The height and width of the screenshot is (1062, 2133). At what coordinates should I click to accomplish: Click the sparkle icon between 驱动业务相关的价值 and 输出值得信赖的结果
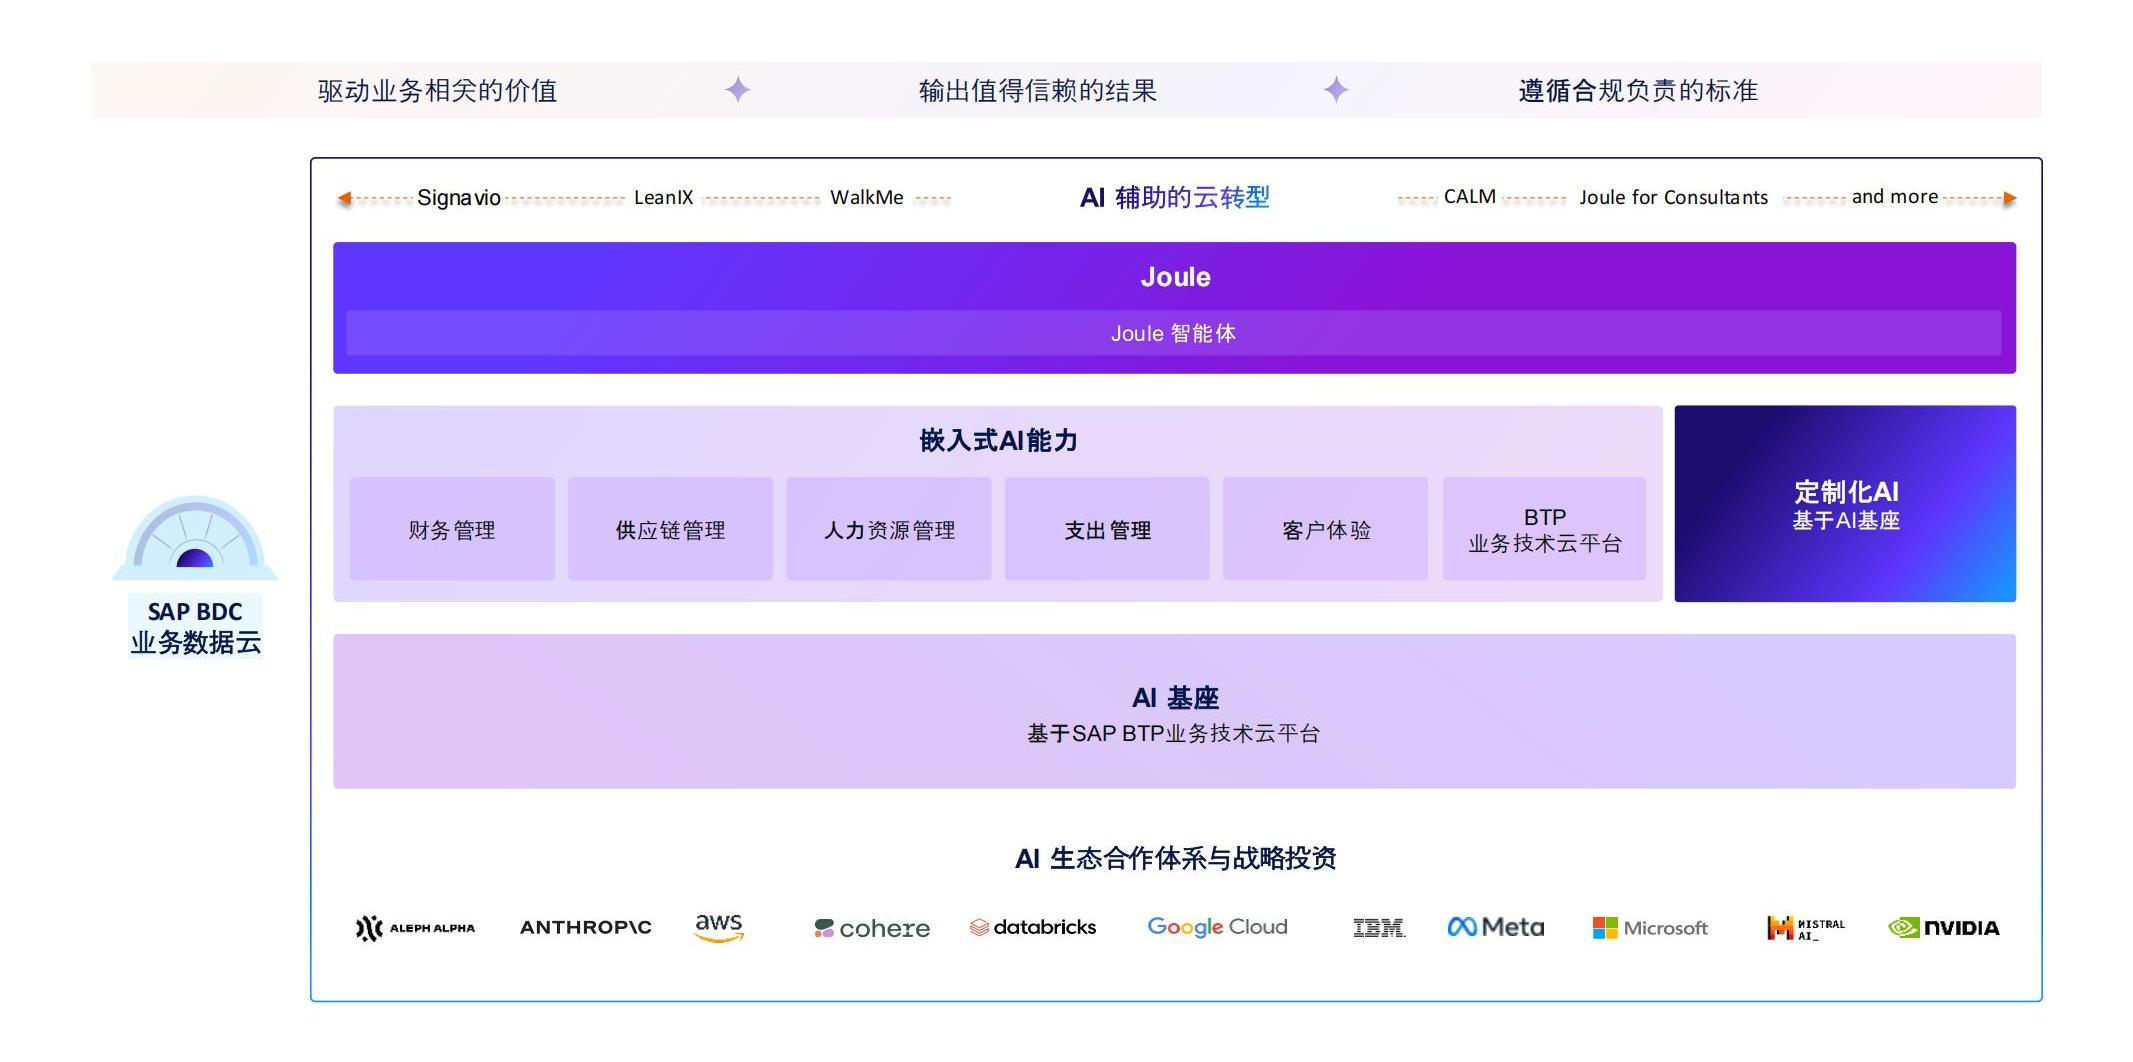(x=737, y=91)
